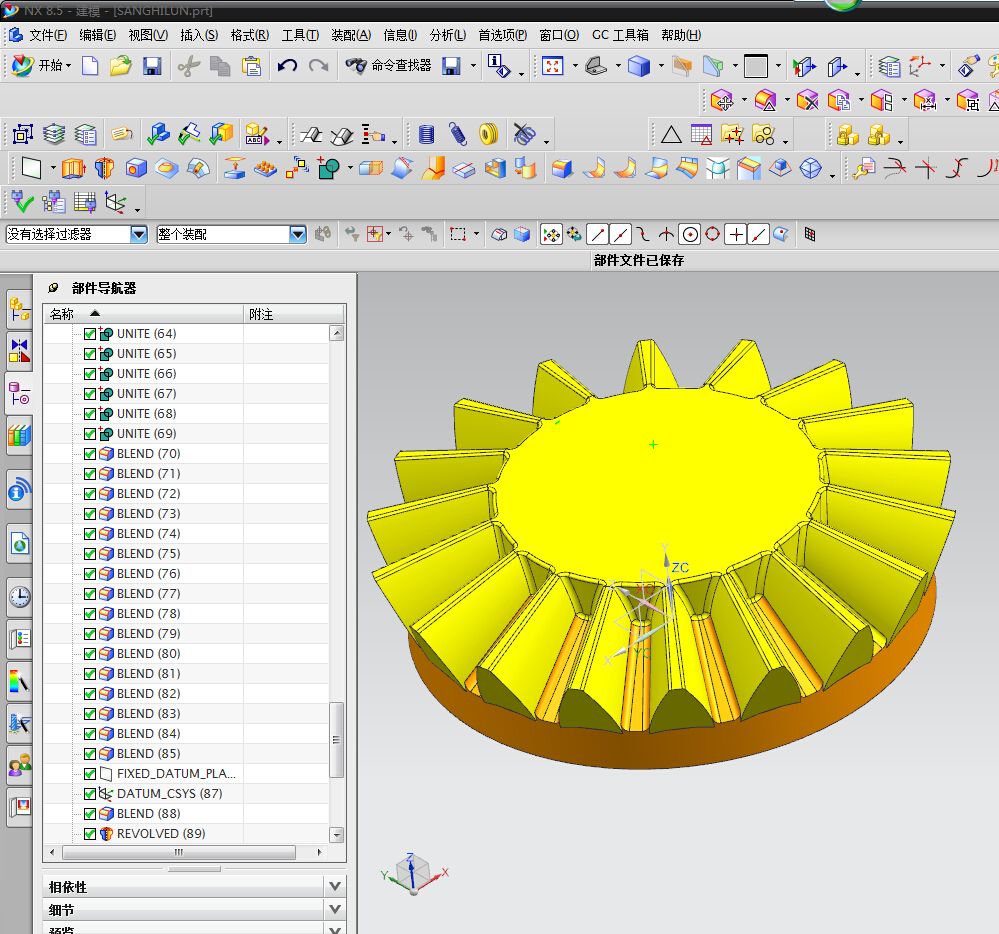Viewport: 999px width, 934px height.
Task: Open the 编辑(E) menu
Action: (x=97, y=35)
